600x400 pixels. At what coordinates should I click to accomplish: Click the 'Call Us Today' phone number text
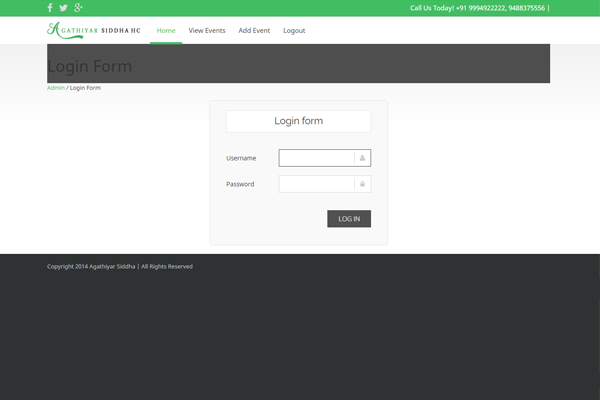click(x=479, y=8)
